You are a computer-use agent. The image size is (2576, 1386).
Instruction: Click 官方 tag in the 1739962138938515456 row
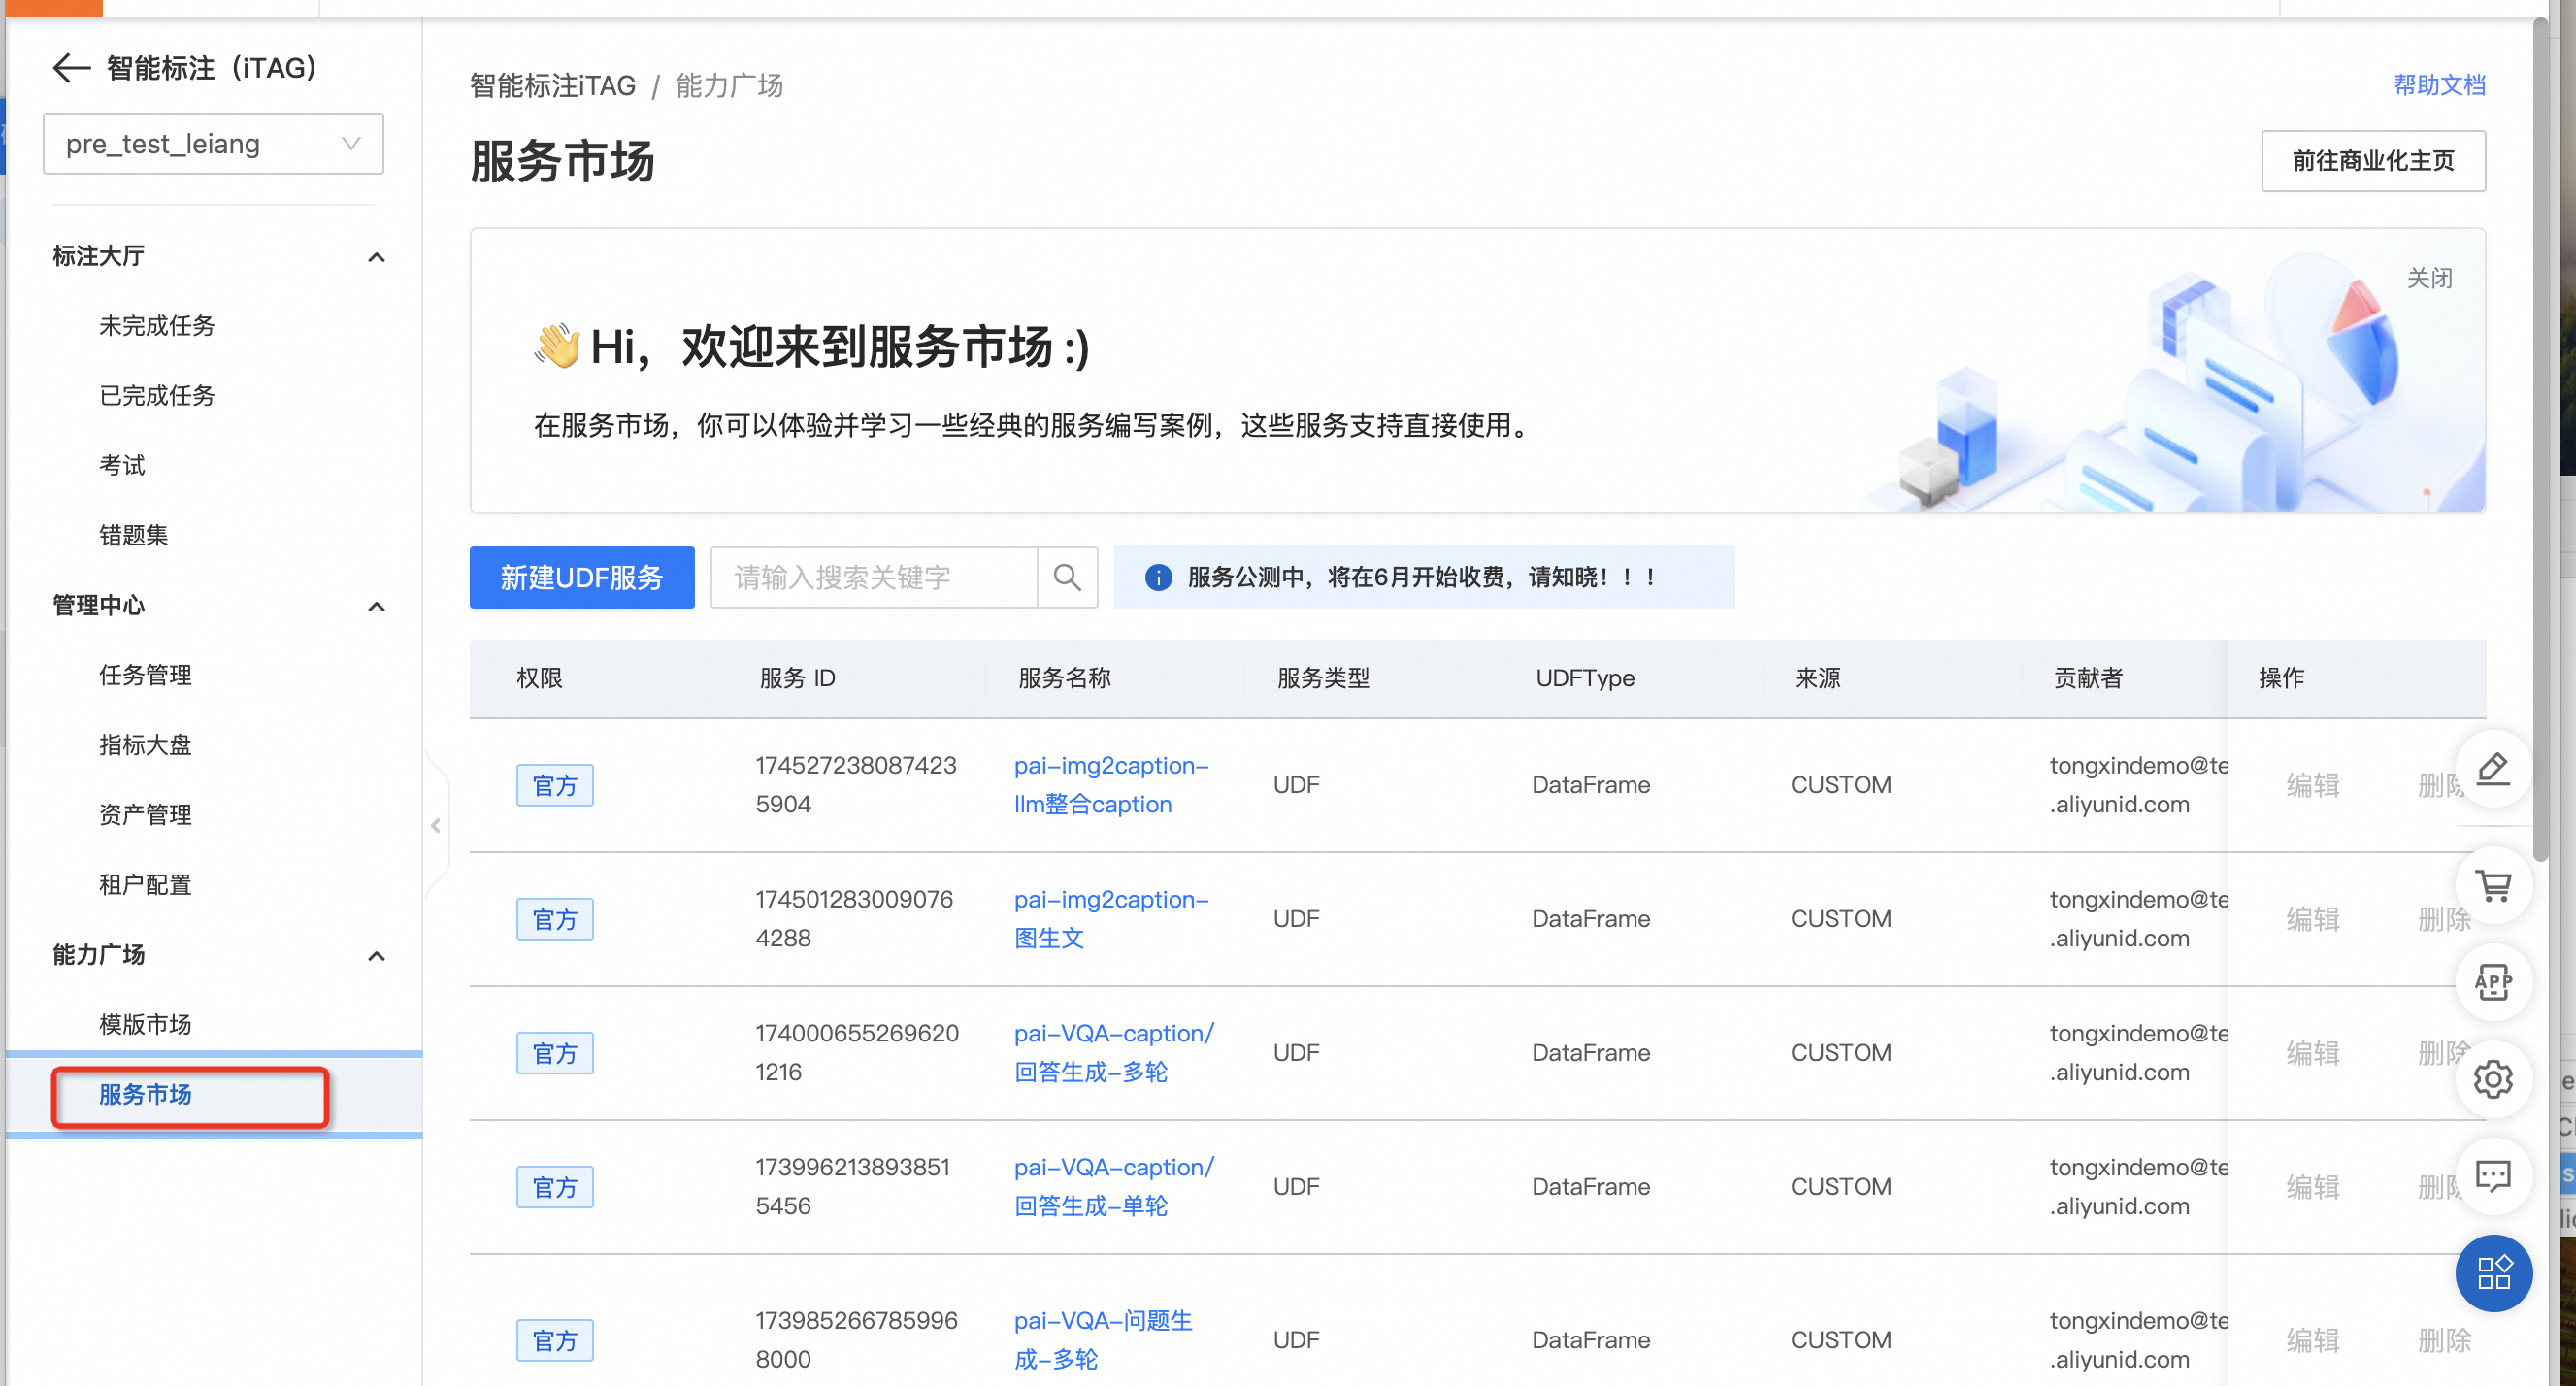click(555, 1187)
